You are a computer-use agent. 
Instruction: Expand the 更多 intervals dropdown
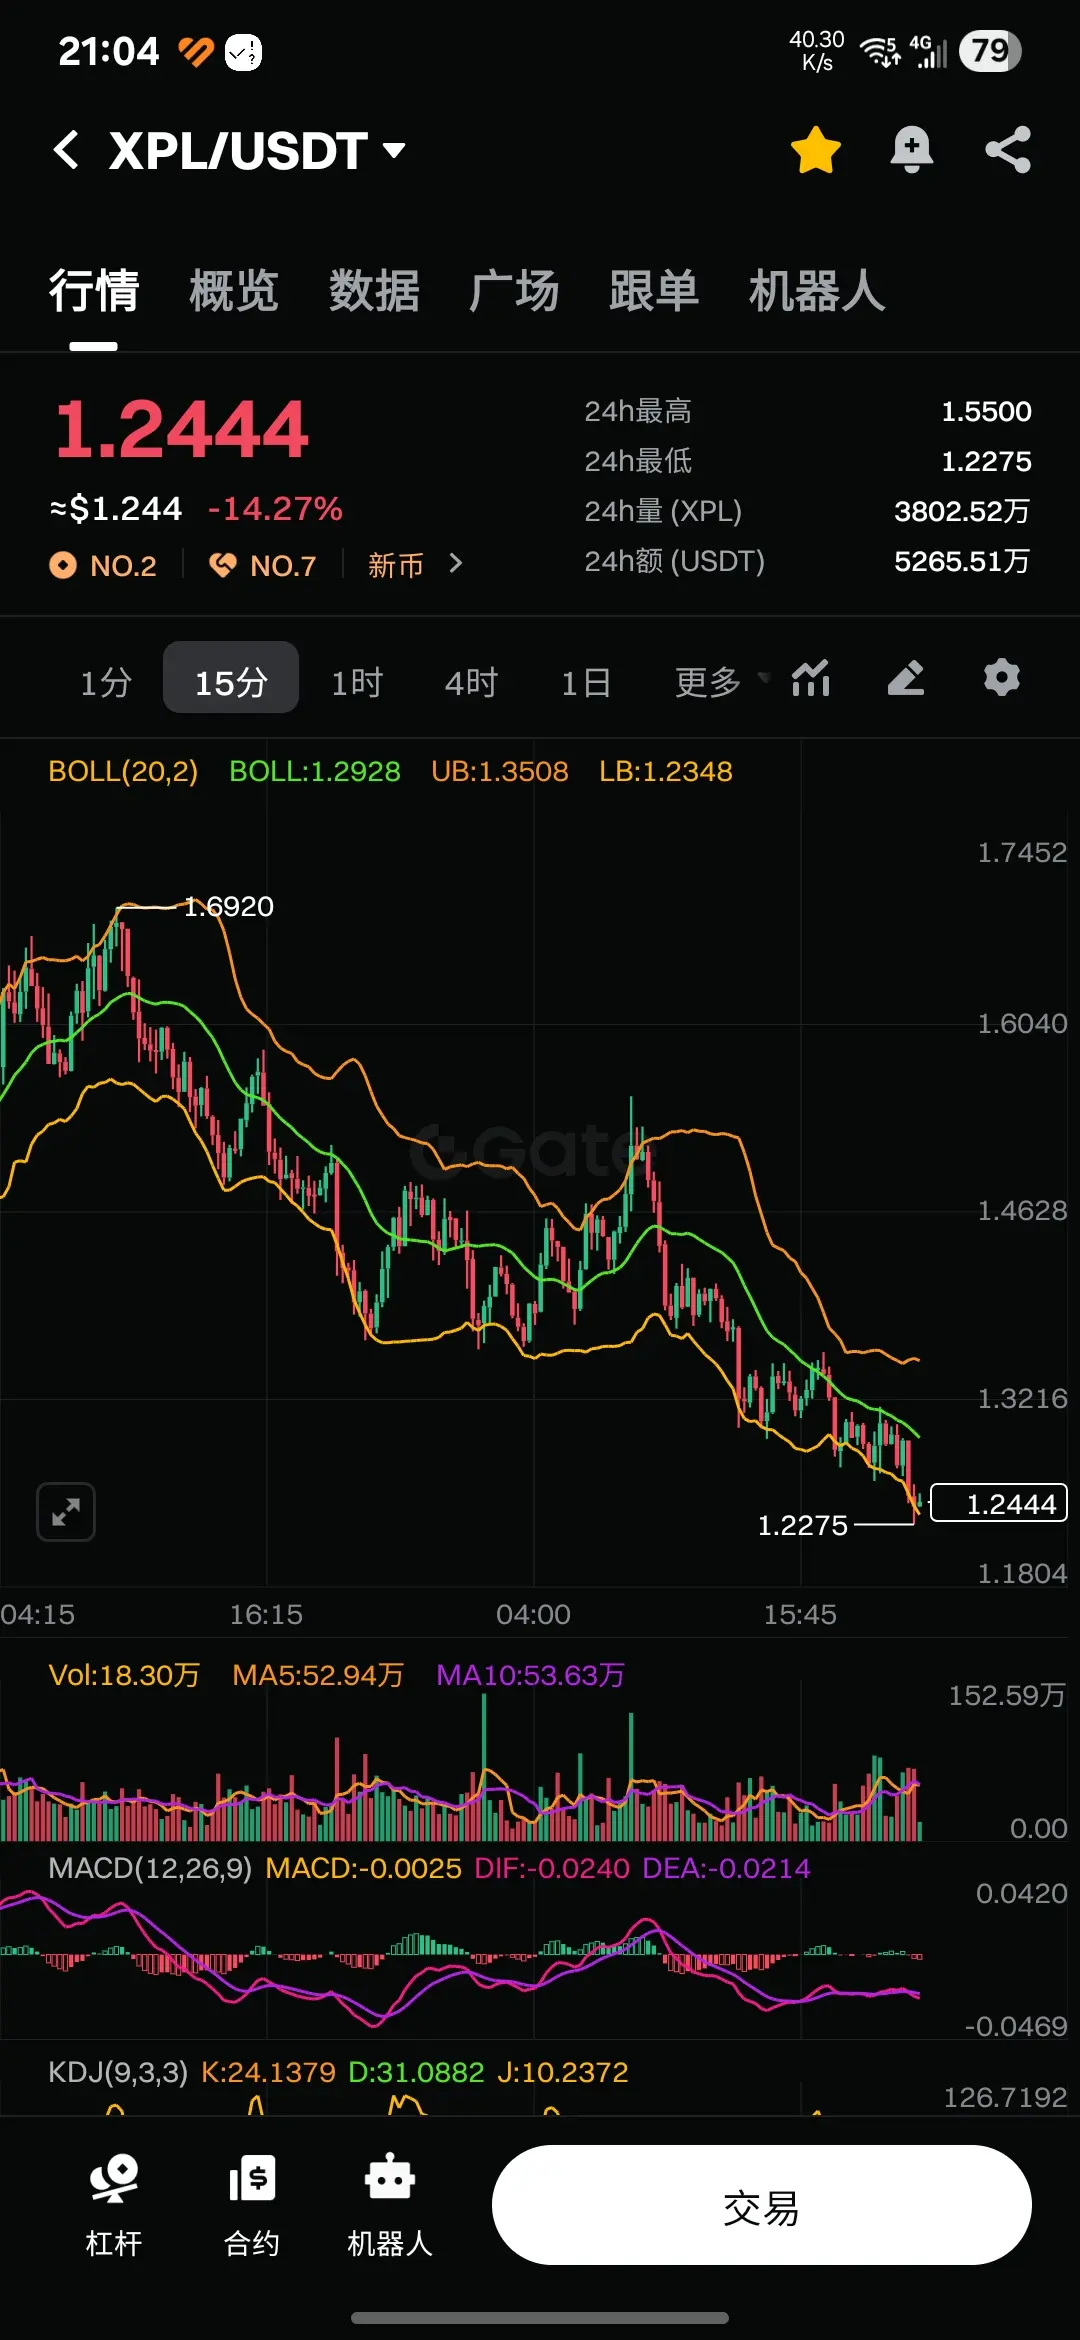pos(722,682)
